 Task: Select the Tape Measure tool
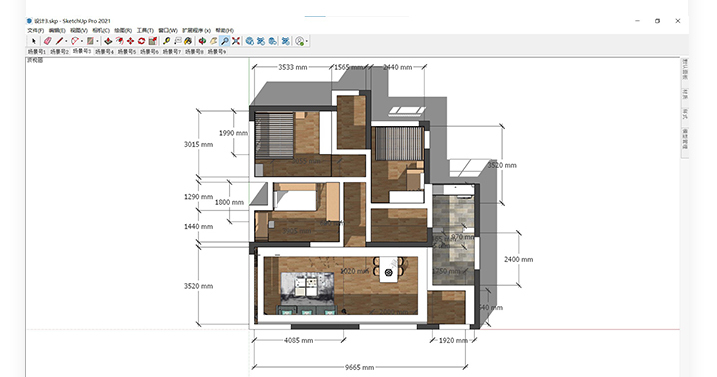click(x=166, y=41)
